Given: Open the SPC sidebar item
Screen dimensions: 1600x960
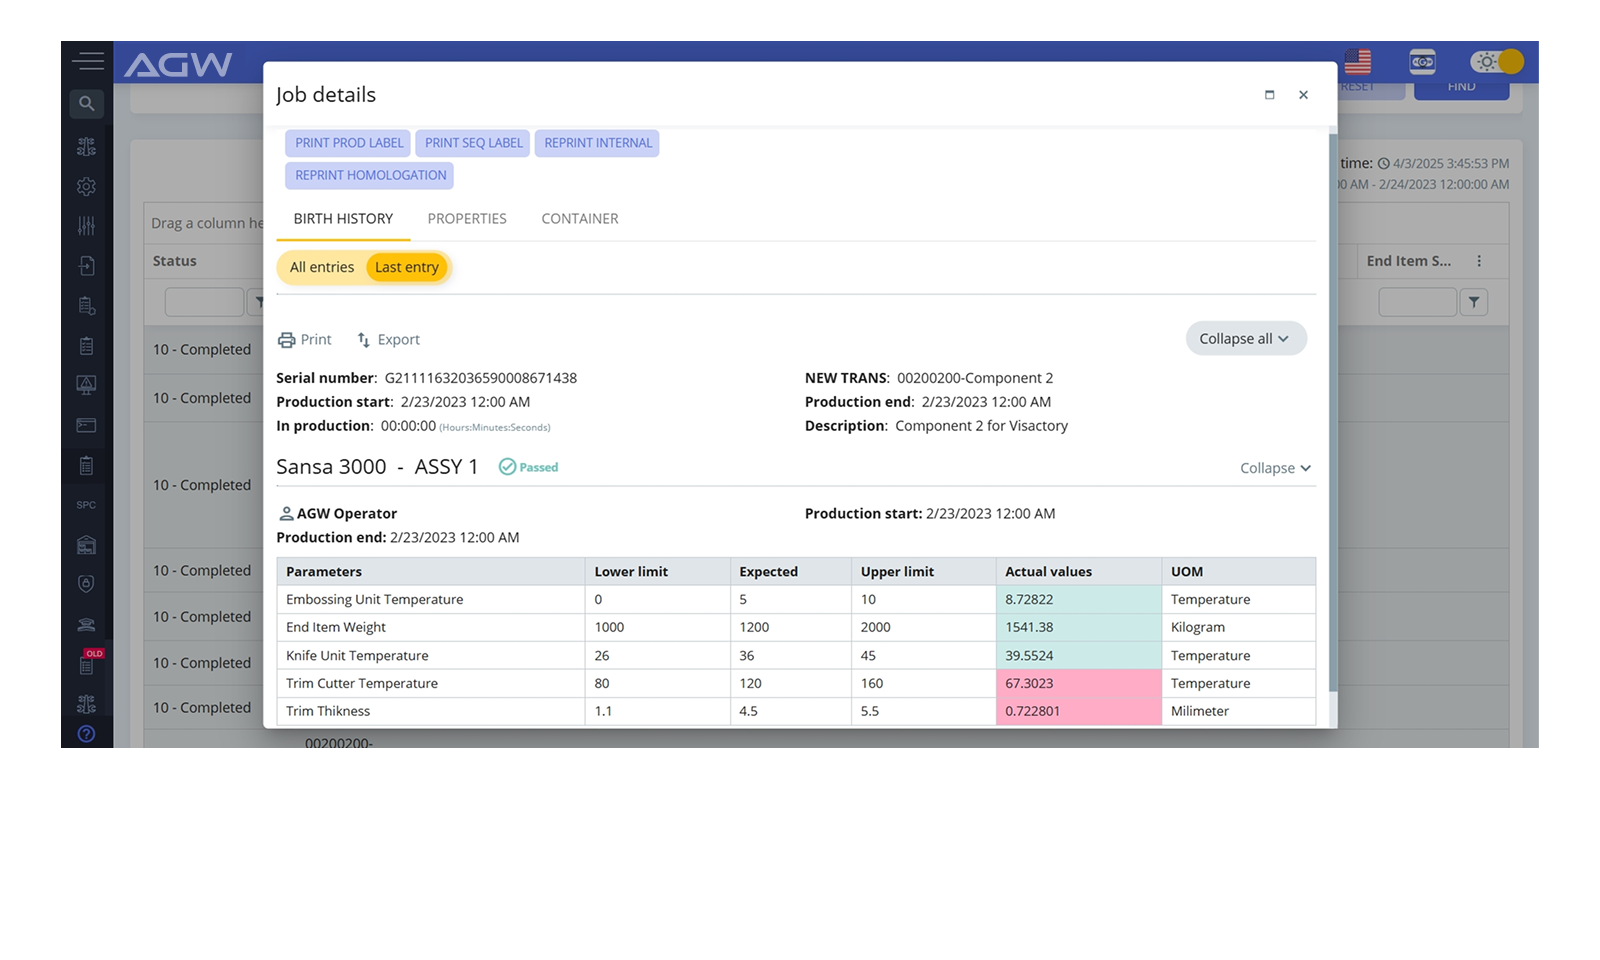Looking at the screenshot, I should (87, 505).
